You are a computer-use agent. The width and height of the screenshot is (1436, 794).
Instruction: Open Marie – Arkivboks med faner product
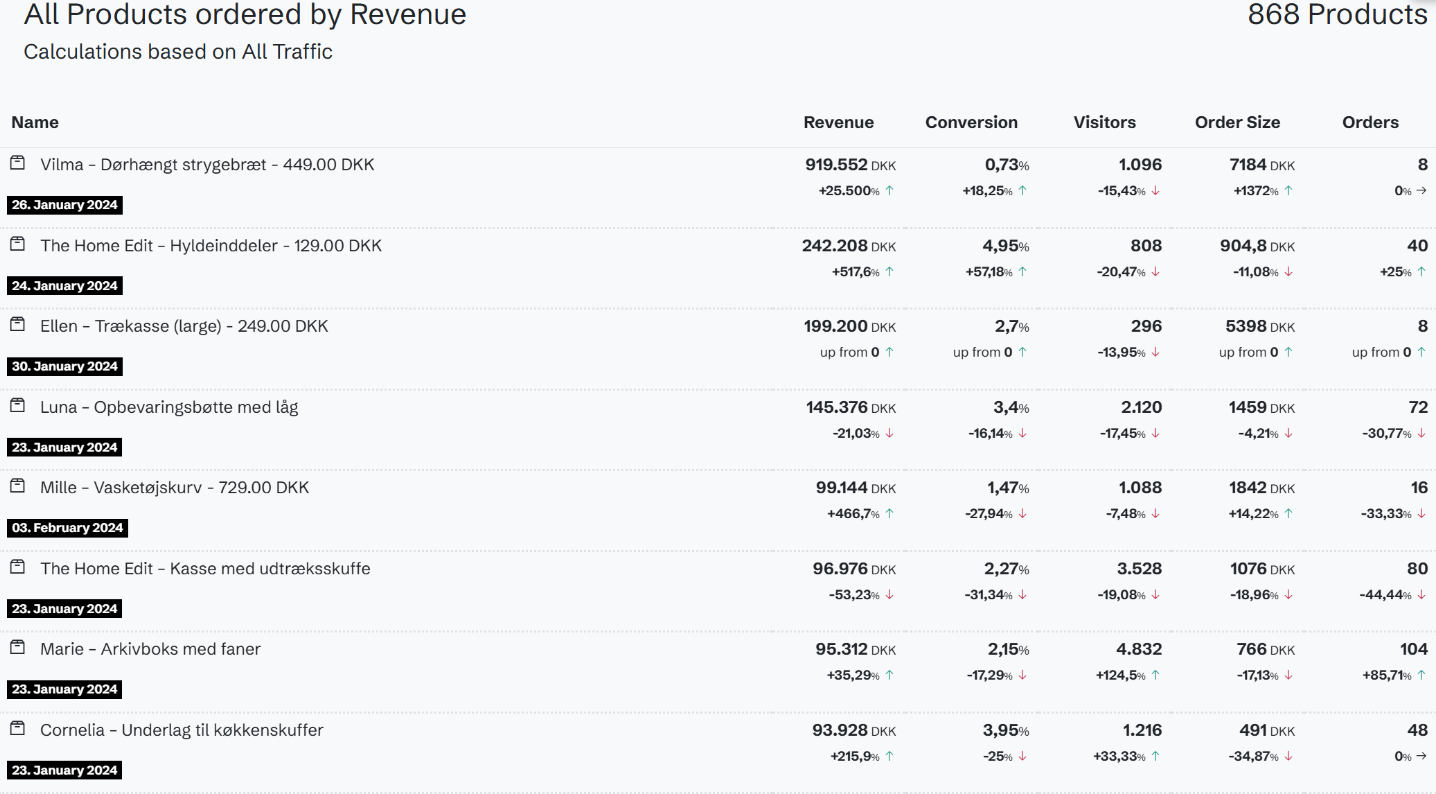coord(150,649)
